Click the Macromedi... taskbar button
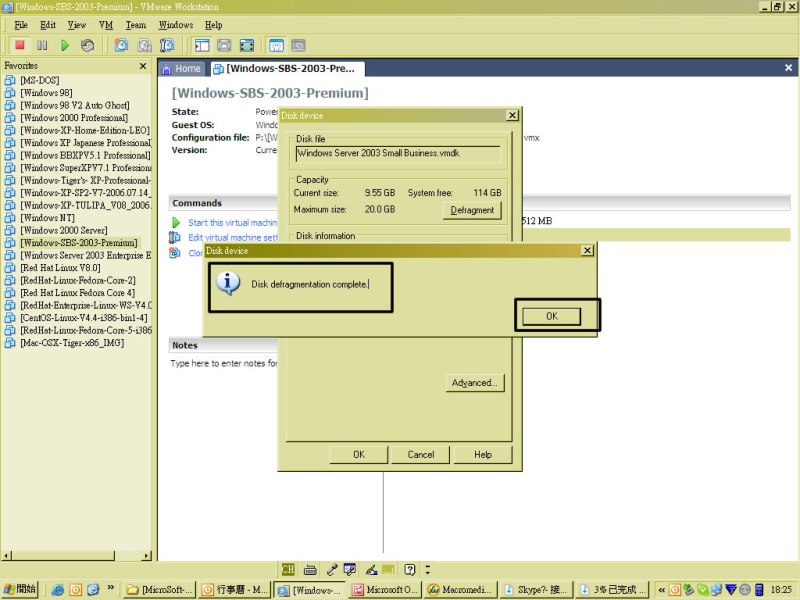The width and height of the screenshot is (800, 600). [460, 590]
